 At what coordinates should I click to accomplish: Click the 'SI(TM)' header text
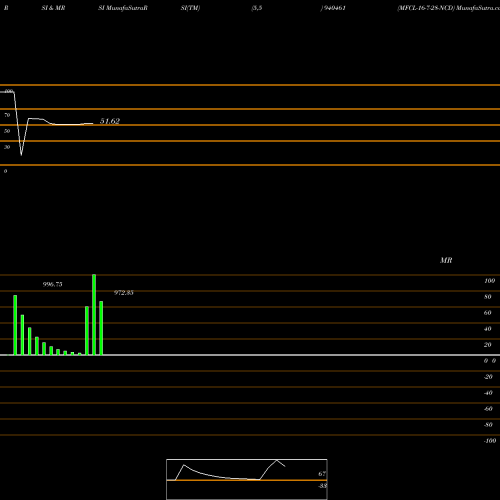[x=190, y=8]
